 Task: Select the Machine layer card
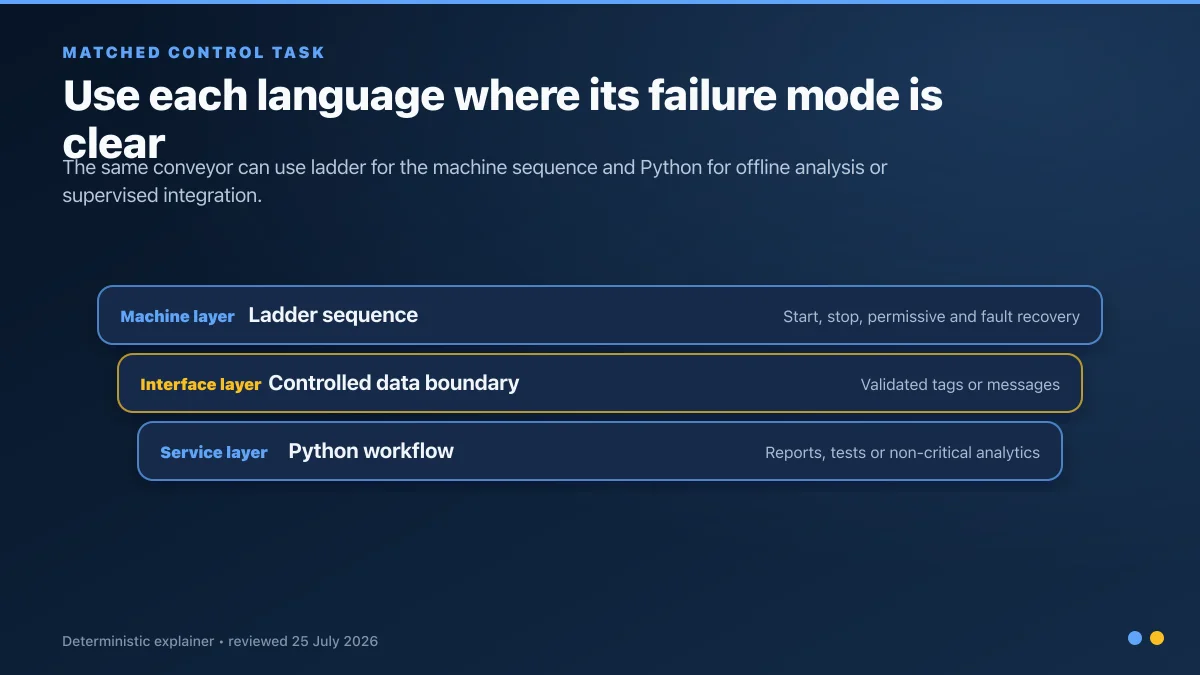(x=600, y=315)
